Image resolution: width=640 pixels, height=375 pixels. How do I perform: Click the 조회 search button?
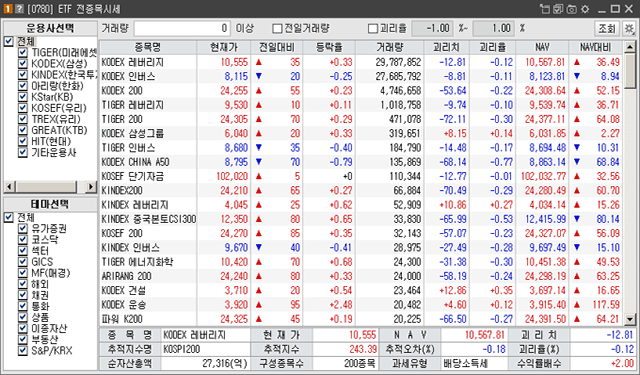point(607,29)
